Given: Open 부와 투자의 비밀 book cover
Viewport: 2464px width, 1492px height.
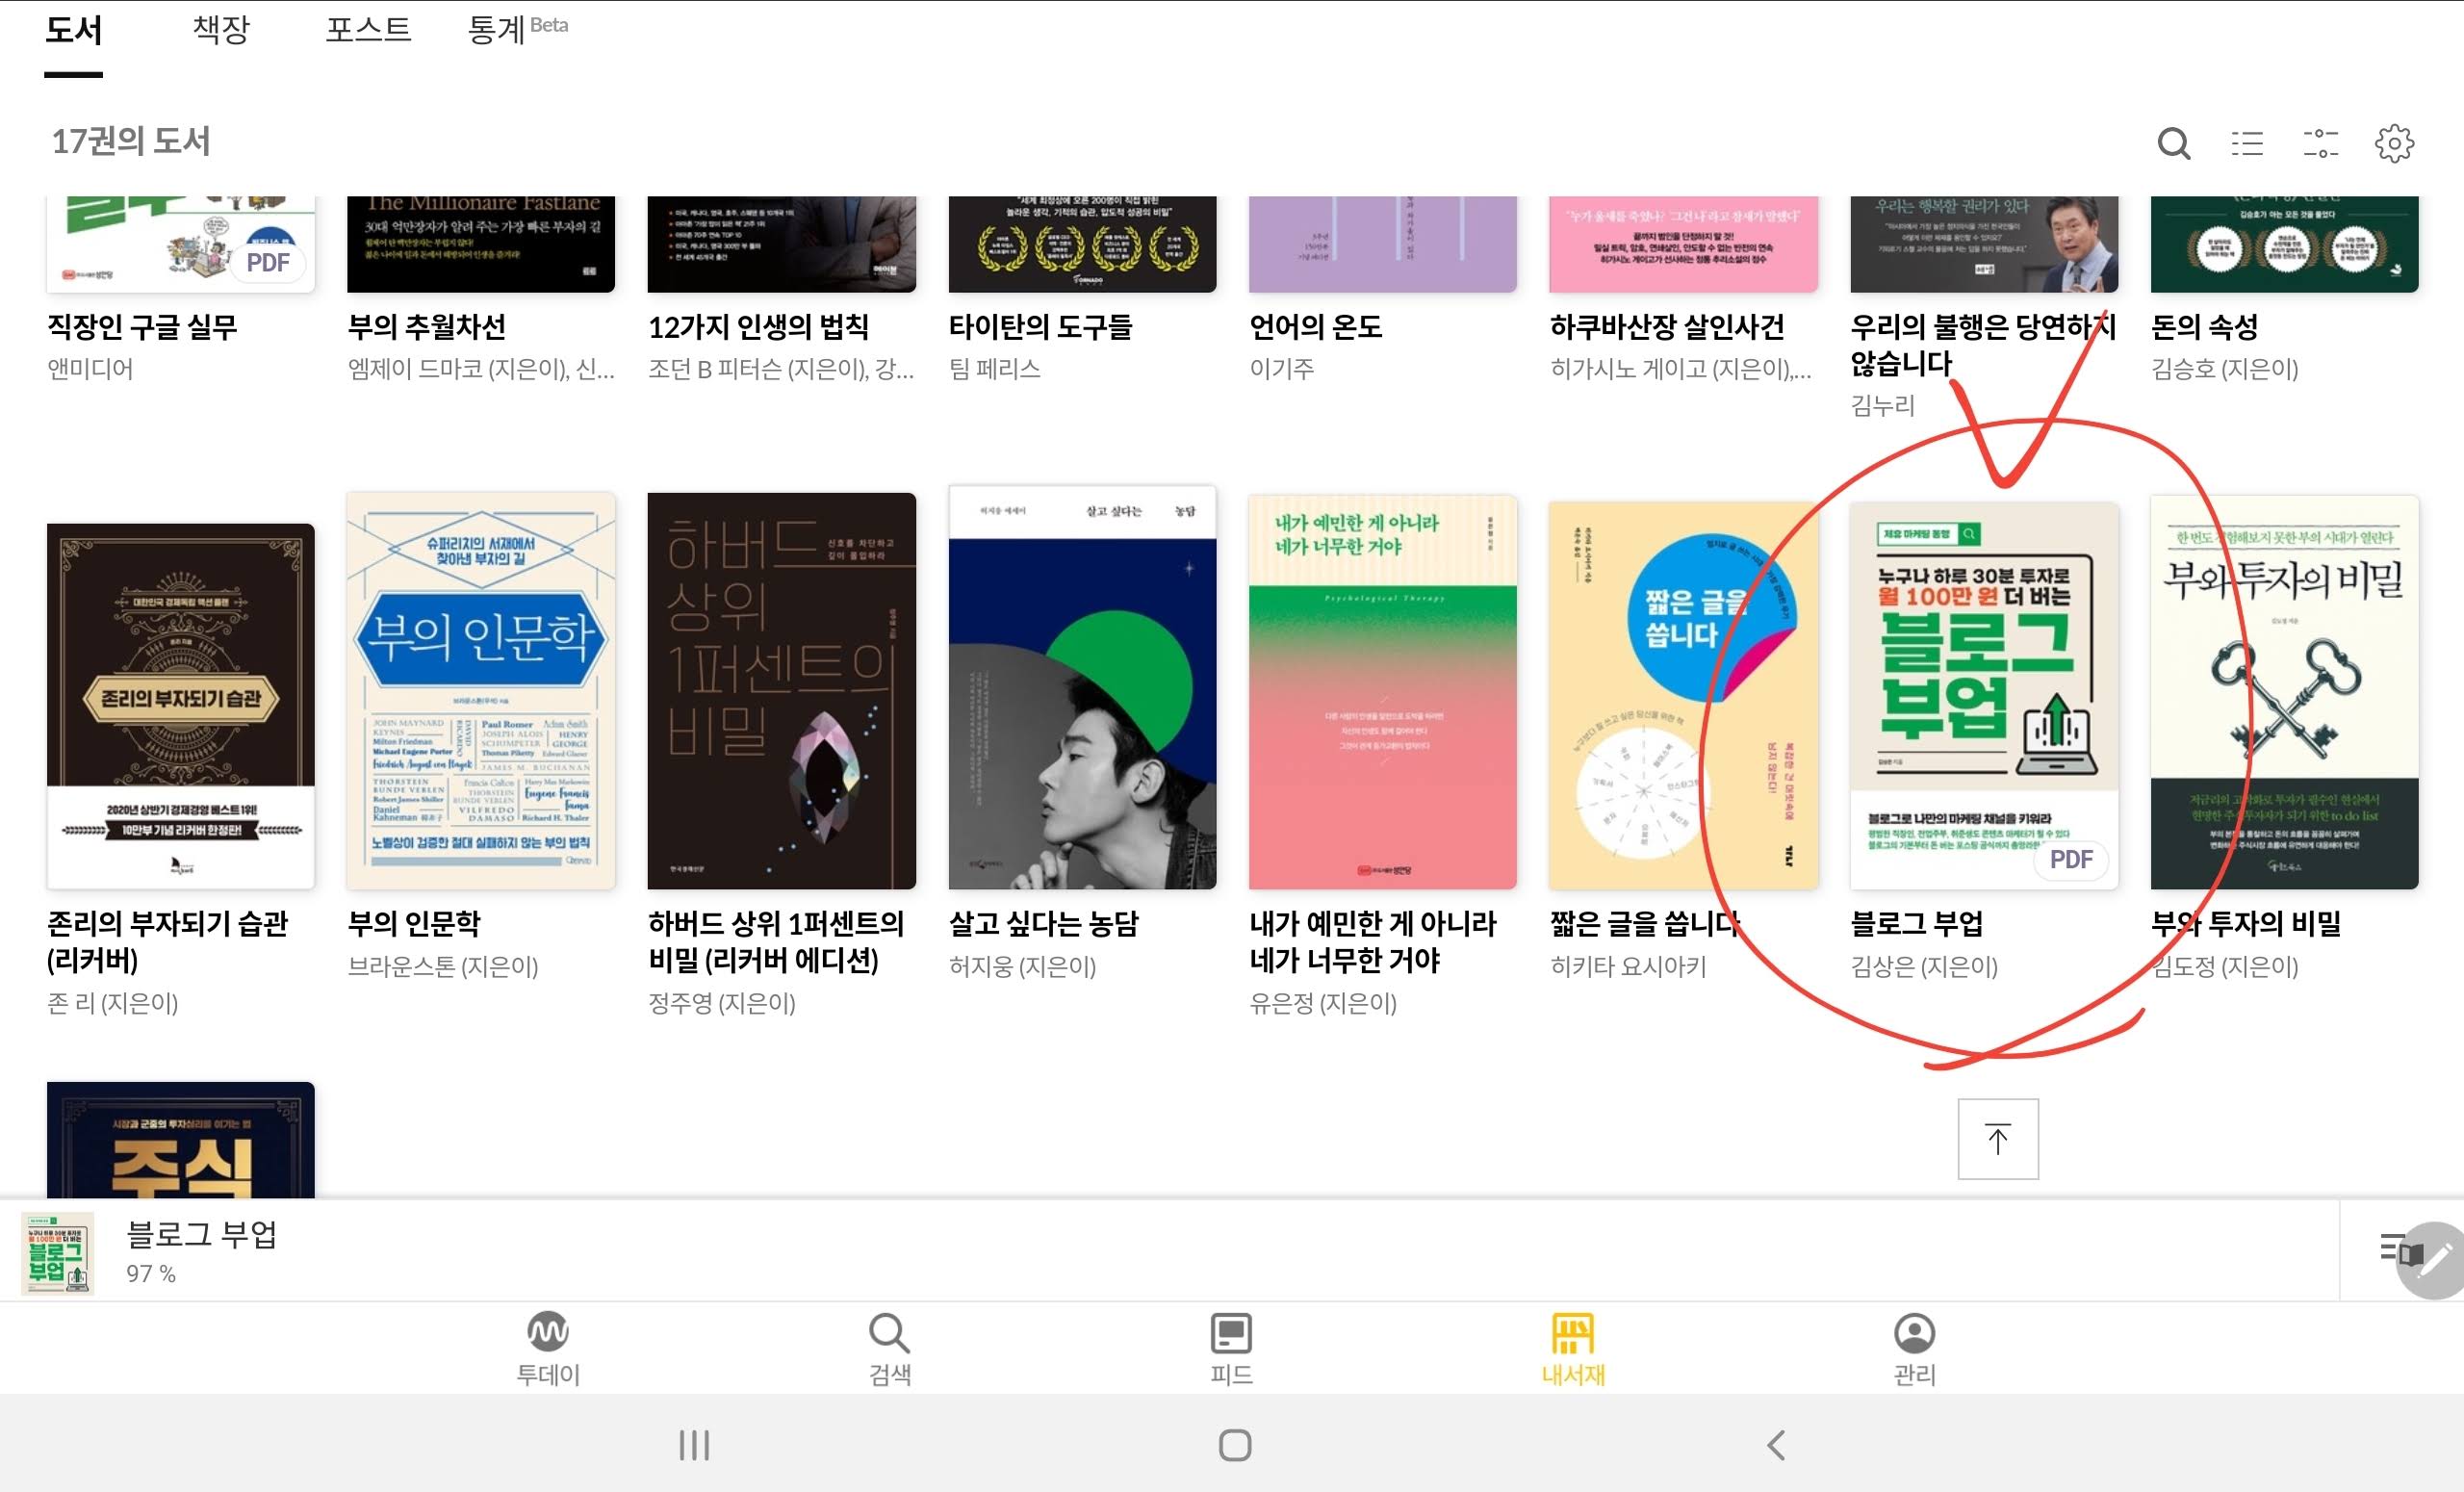Looking at the screenshot, I should (x=2284, y=692).
